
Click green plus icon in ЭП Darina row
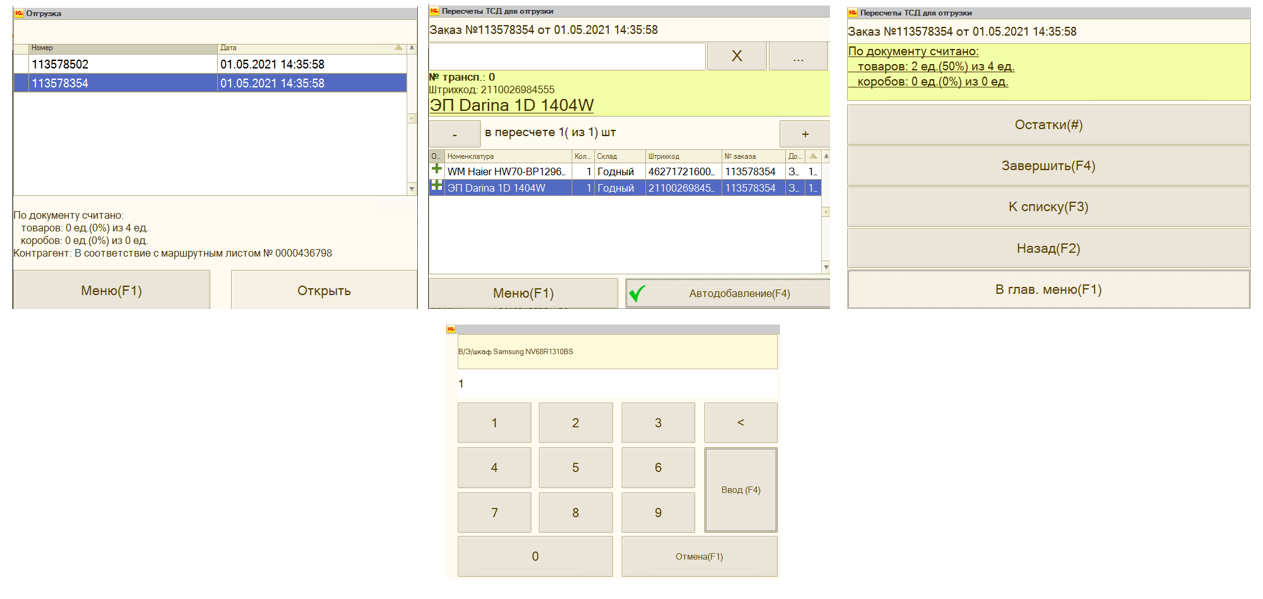pyautogui.click(x=436, y=187)
